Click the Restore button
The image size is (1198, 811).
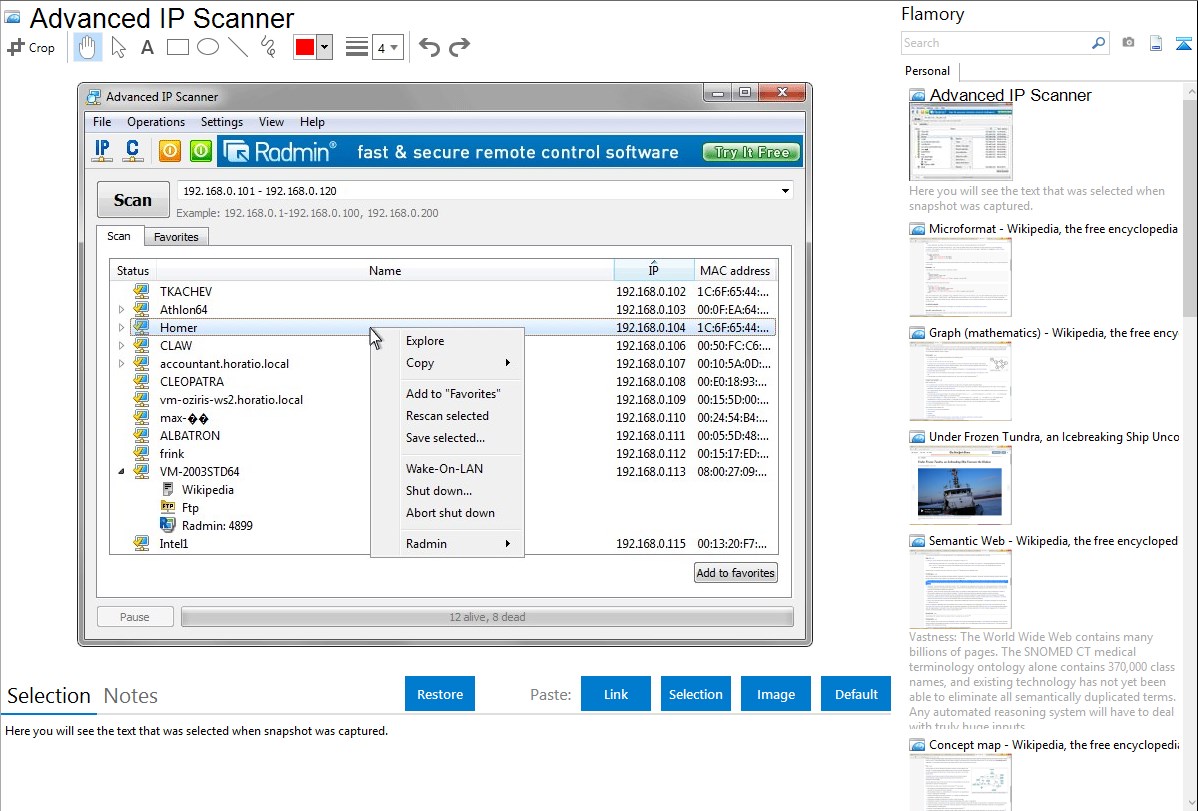point(439,694)
